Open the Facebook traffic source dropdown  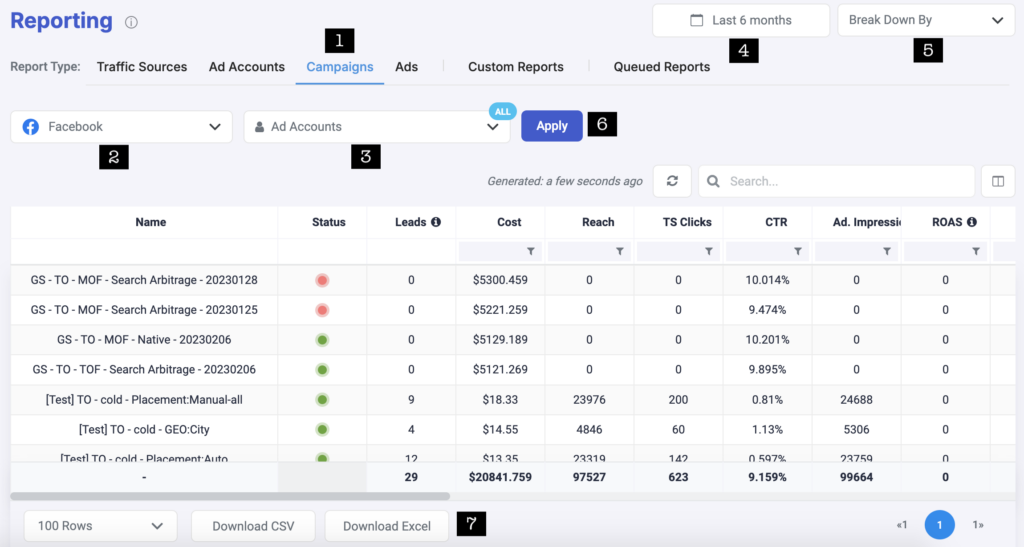point(121,127)
